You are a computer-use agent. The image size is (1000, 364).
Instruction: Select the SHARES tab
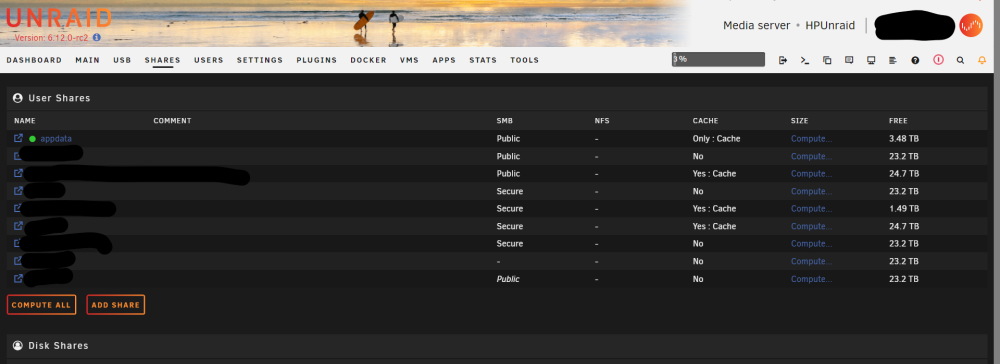click(x=163, y=60)
